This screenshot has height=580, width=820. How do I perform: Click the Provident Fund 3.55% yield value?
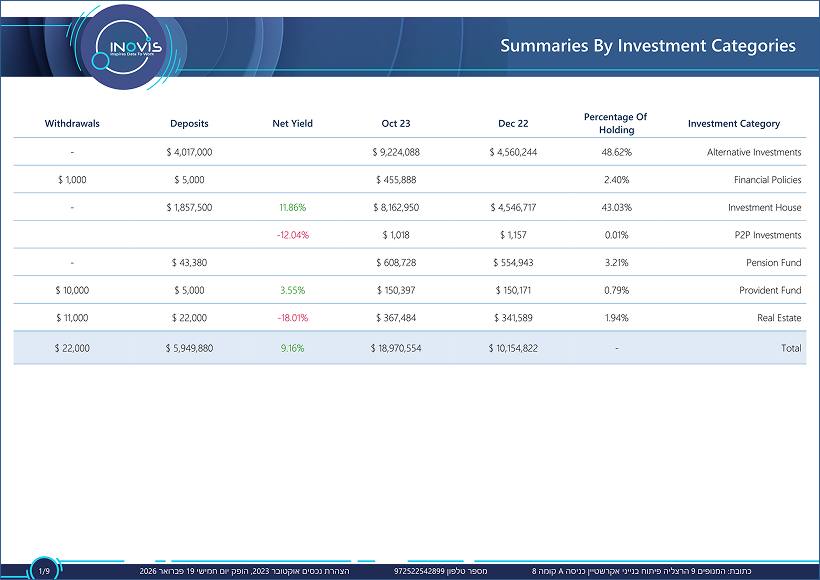click(292, 290)
